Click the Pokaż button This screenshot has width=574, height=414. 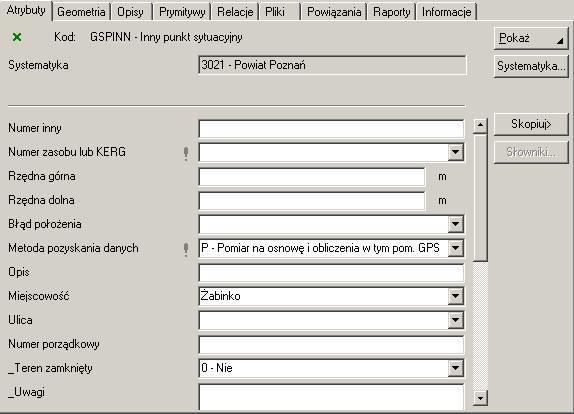[531, 38]
